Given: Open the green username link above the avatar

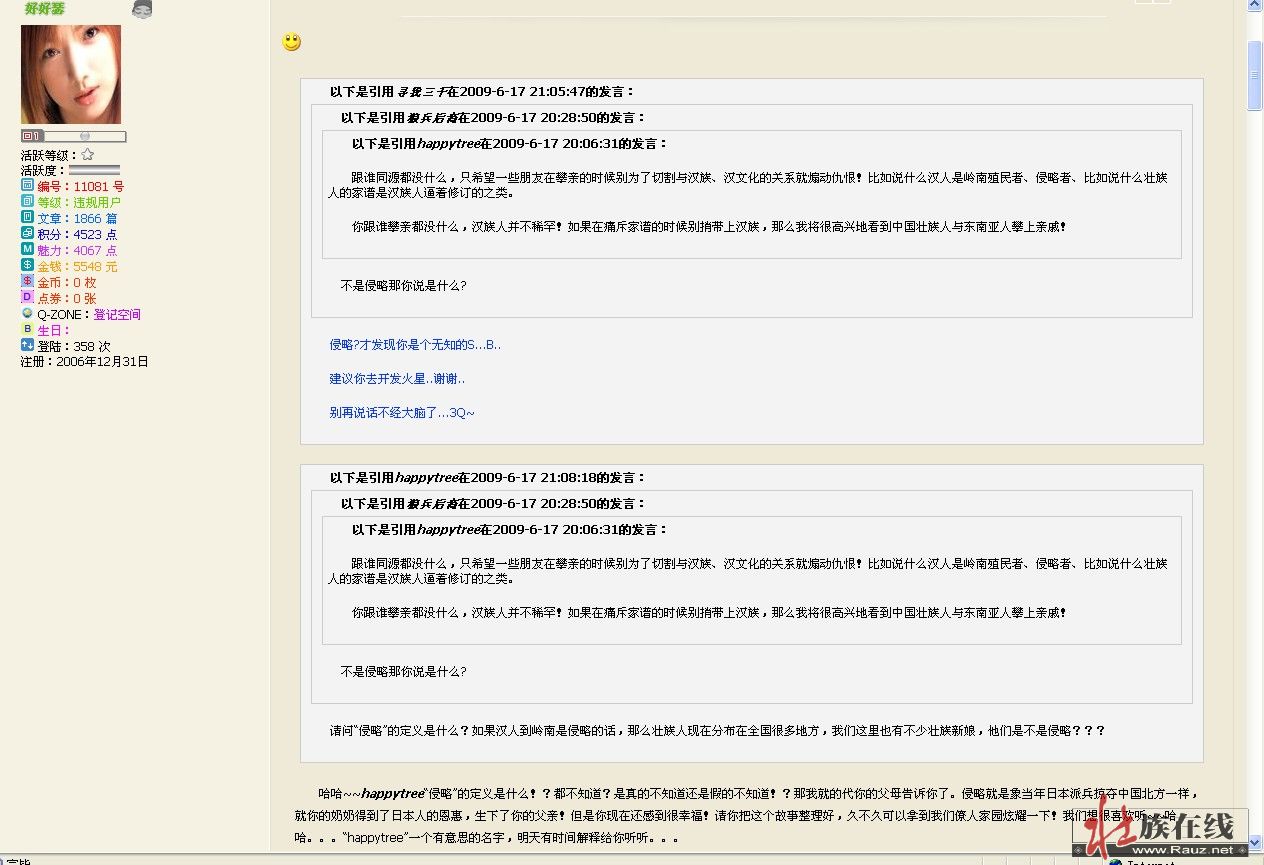Looking at the screenshot, I should [x=45, y=9].
